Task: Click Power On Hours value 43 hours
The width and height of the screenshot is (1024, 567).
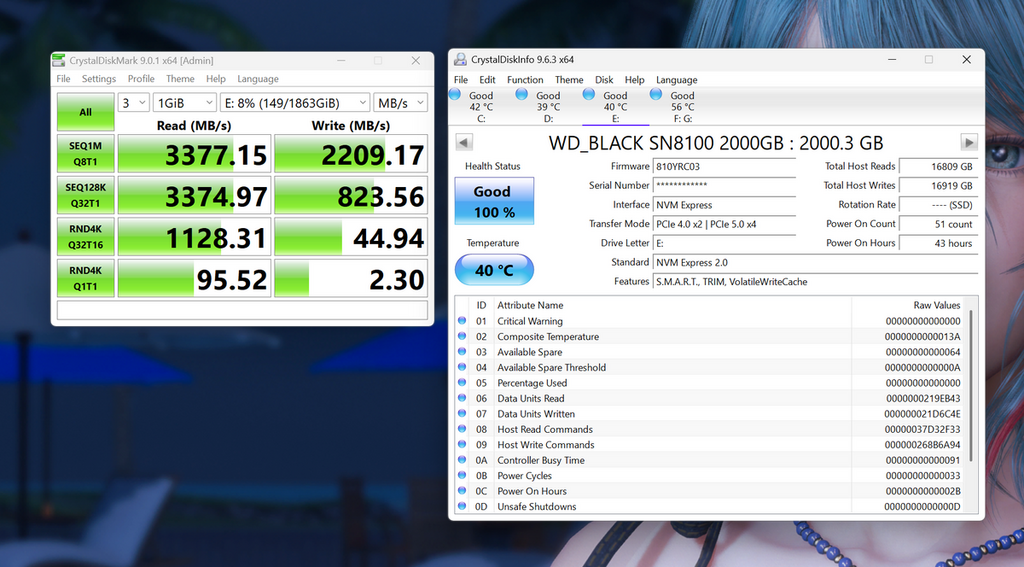Action: (938, 243)
